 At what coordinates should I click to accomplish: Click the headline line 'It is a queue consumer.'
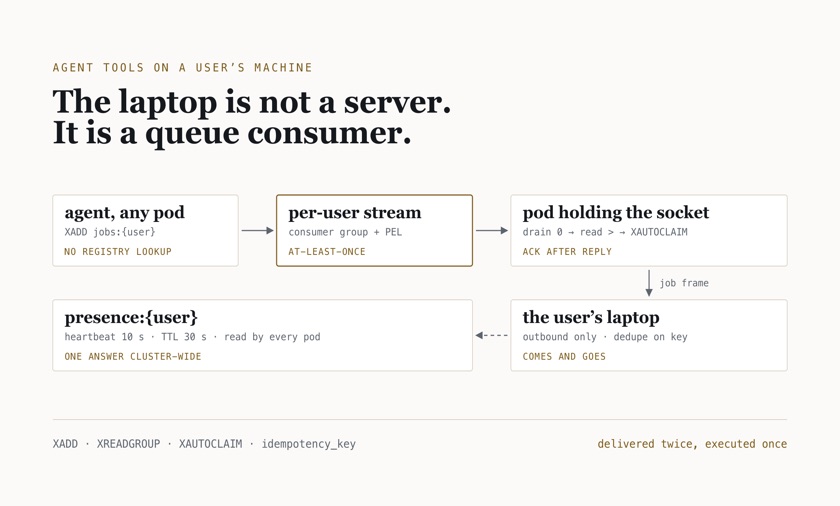pos(232,133)
